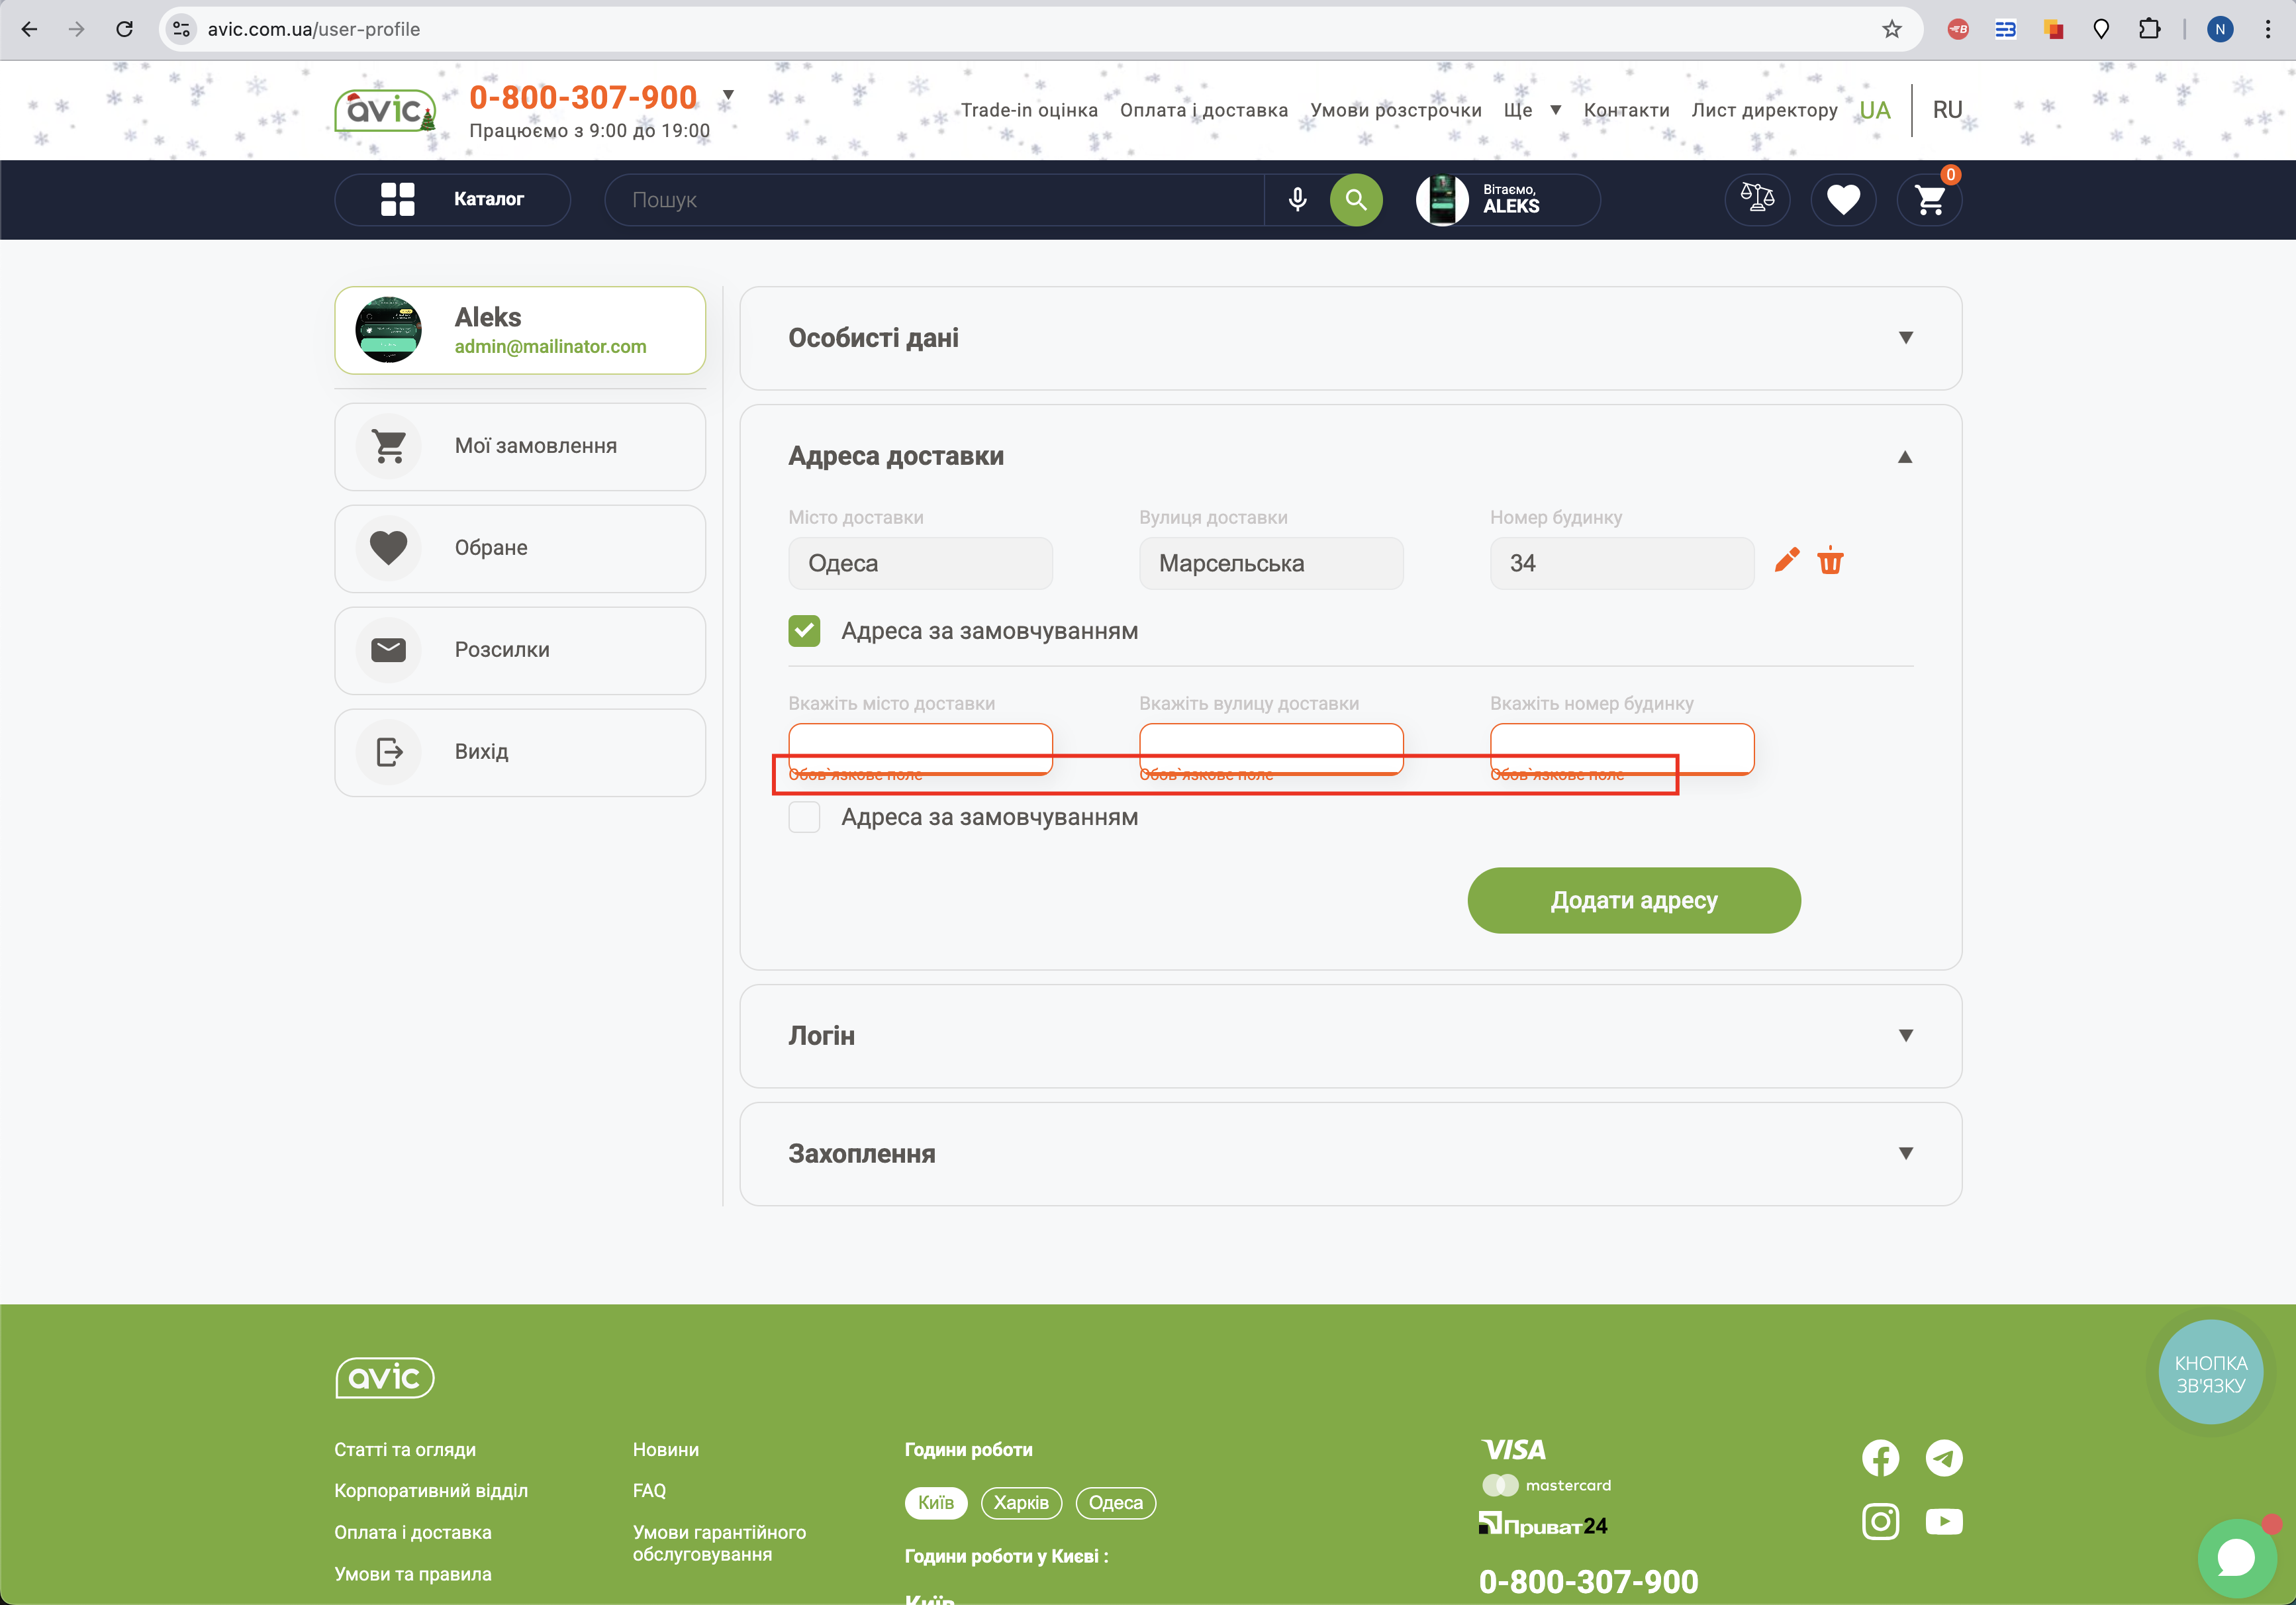This screenshot has height=1605, width=2296.
Task: Edit the Одеса address with pencil icon
Action: click(x=1787, y=561)
